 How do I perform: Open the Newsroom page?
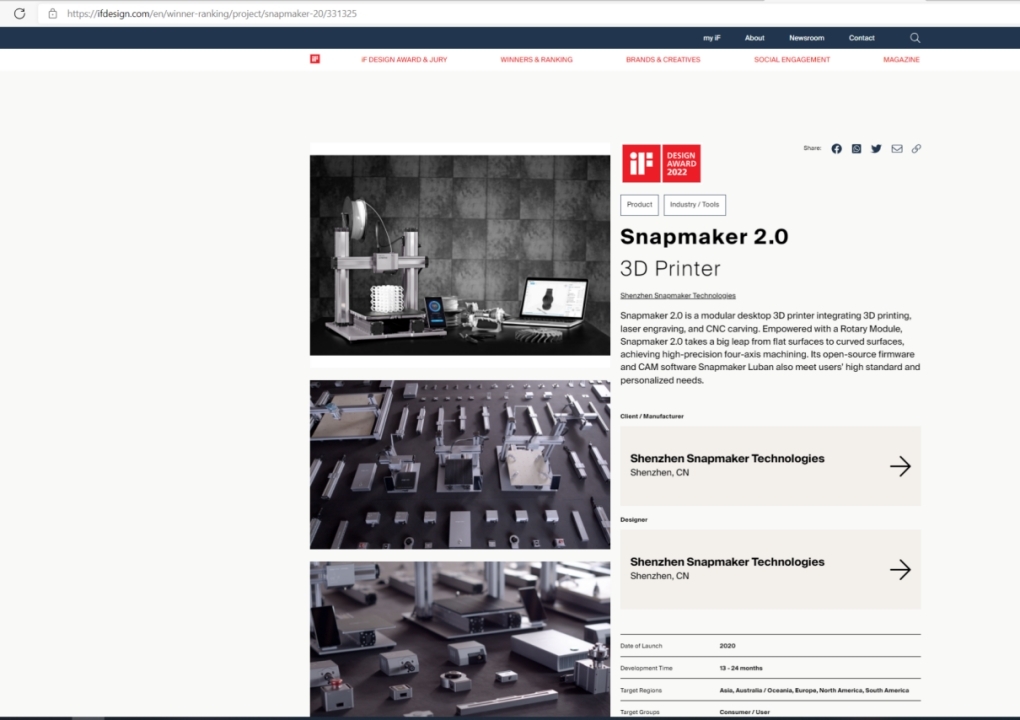806,37
